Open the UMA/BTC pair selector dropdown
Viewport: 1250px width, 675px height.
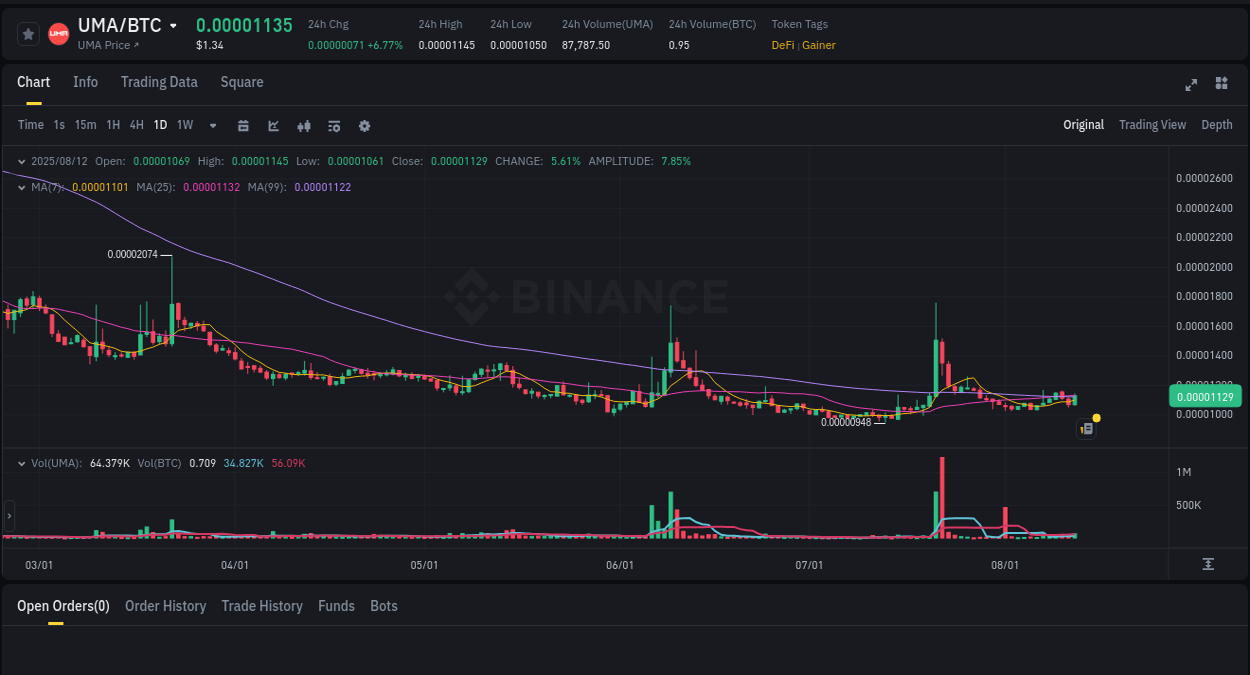[x=174, y=25]
